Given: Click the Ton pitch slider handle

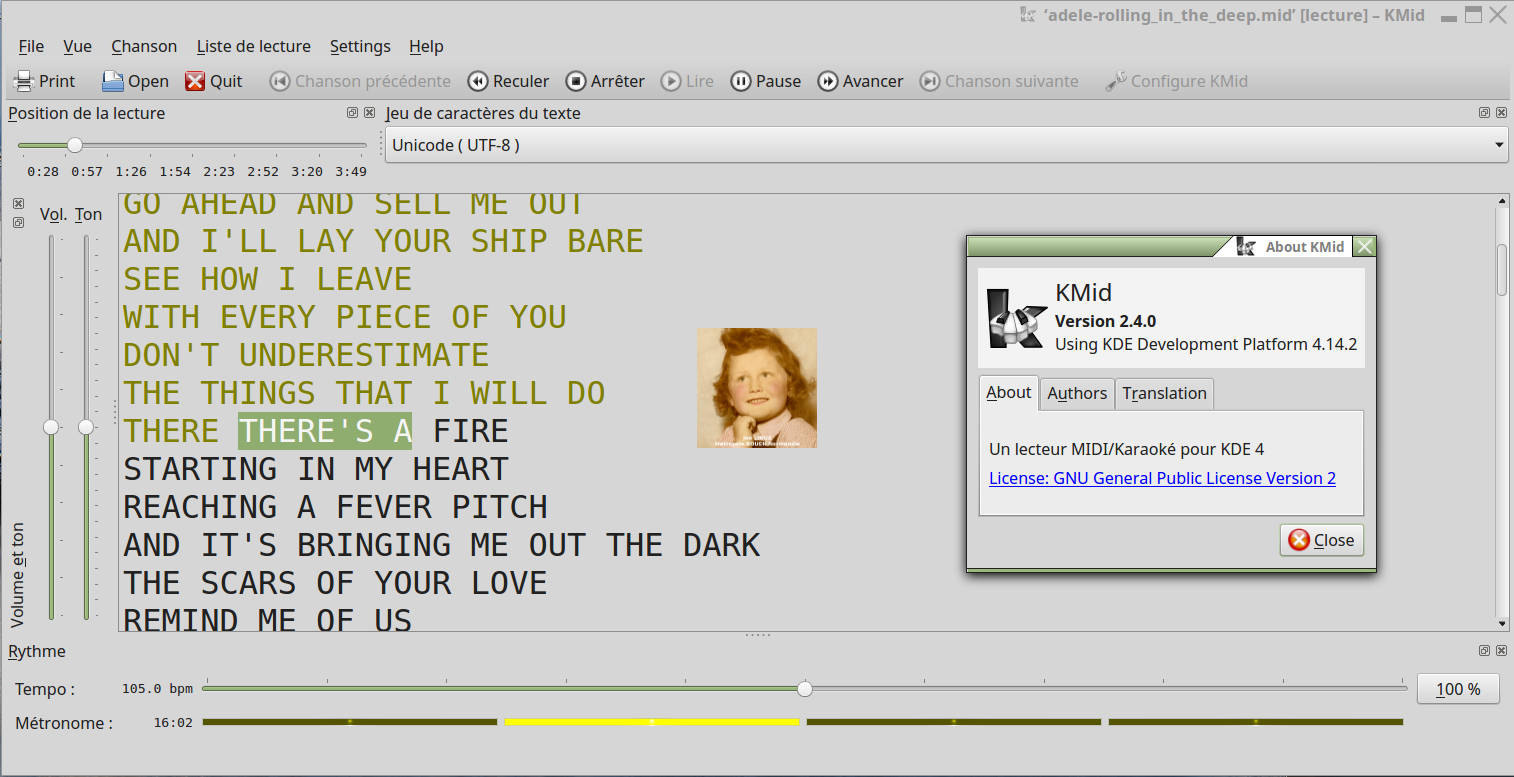Looking at the screenshot, I should pyautogui.click(x=86, y=427).
